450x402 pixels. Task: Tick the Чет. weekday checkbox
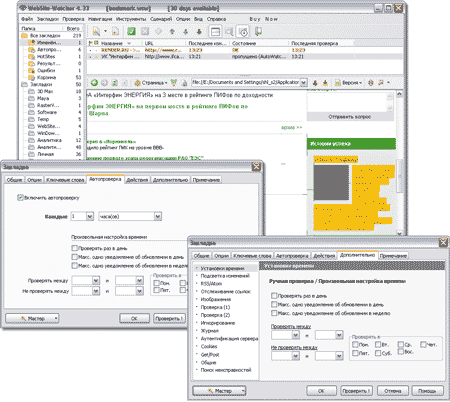423,344
